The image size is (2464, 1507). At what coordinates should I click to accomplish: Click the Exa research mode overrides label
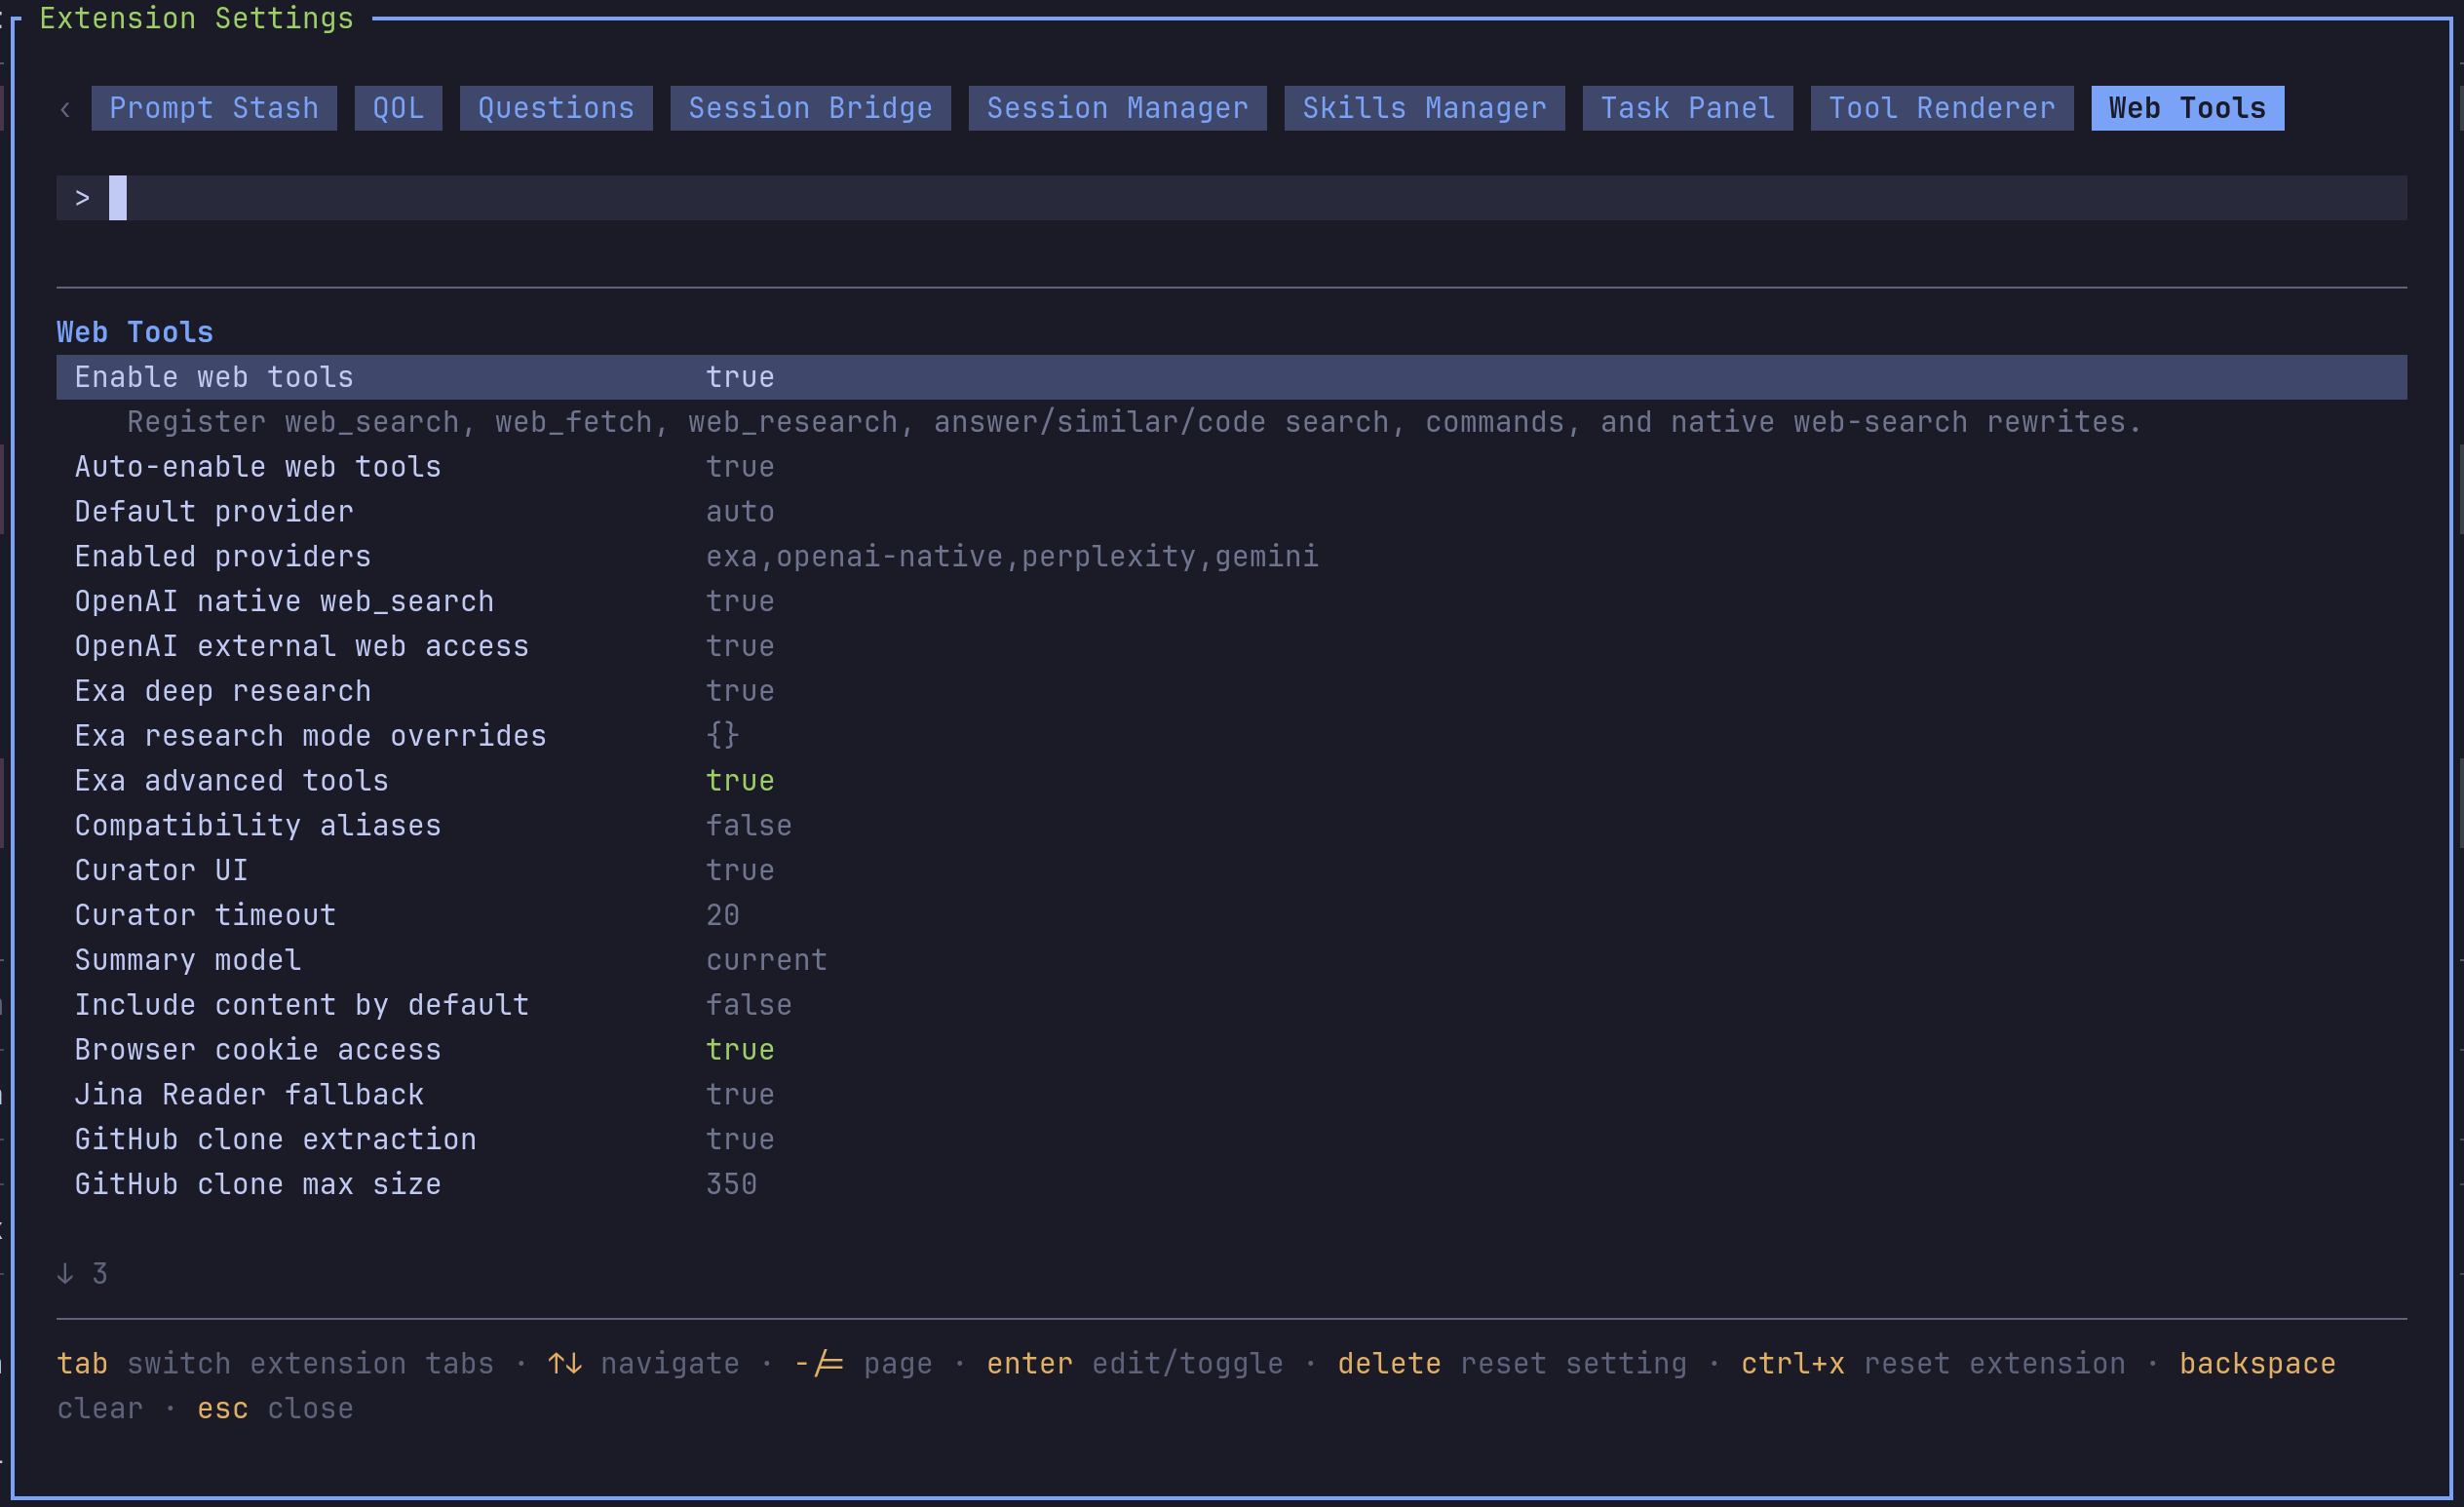pos(311,736)
